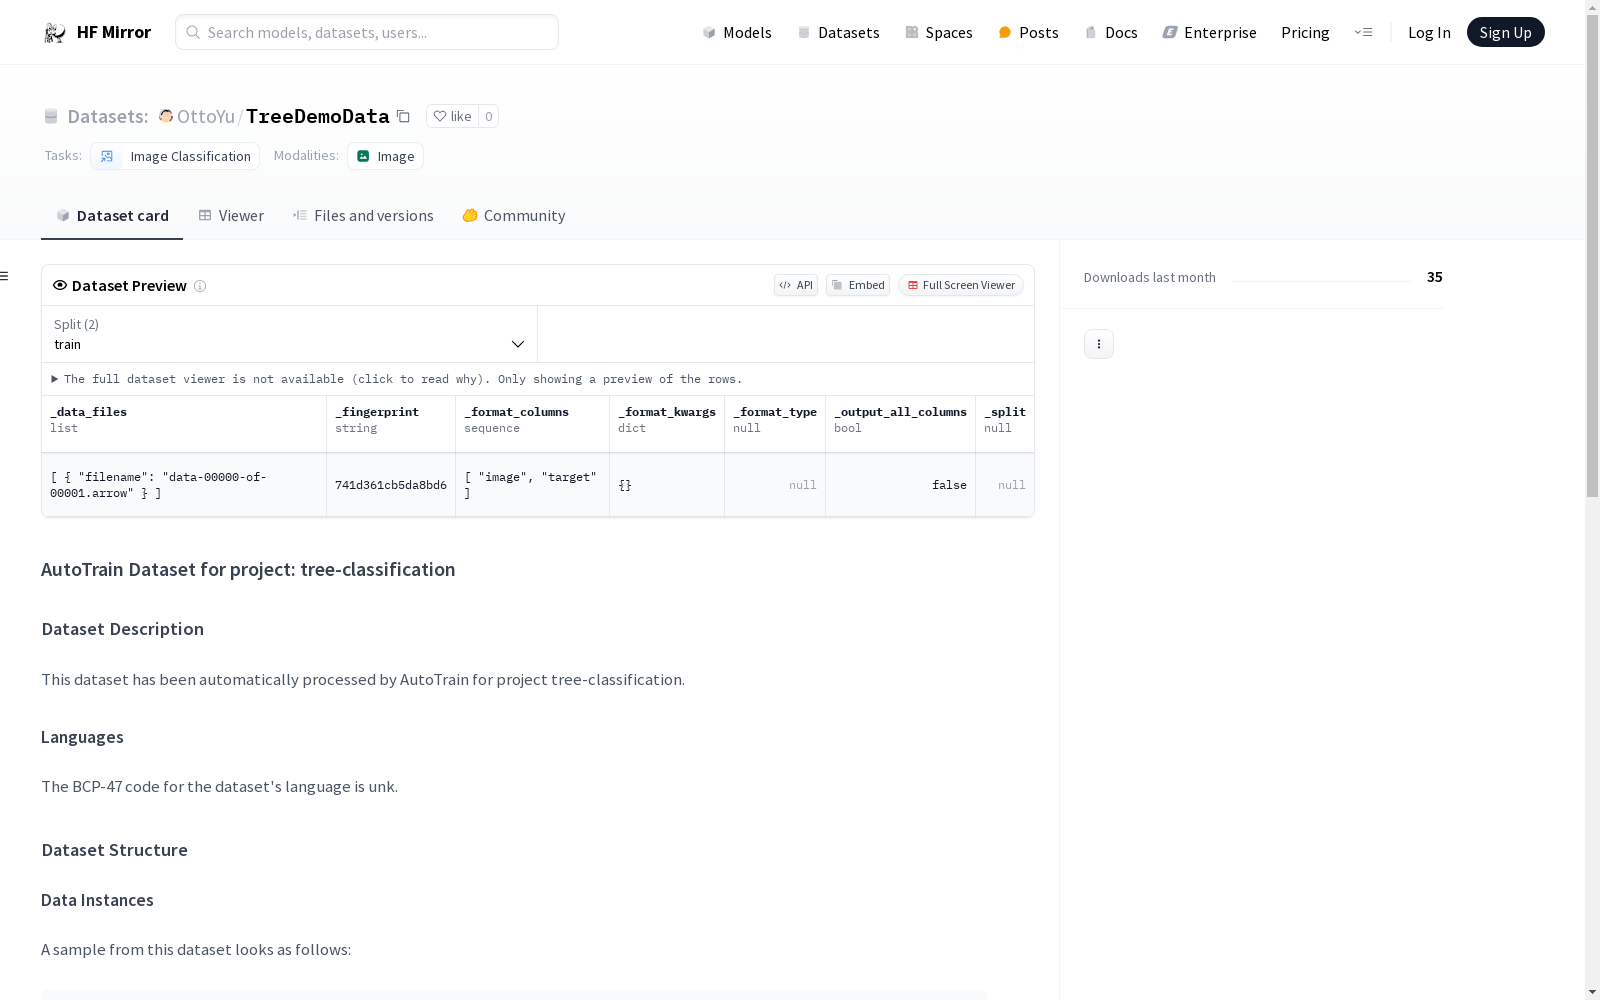Click the {} value in _format_kwargs
The image size is (1600, 1000).
625,485
